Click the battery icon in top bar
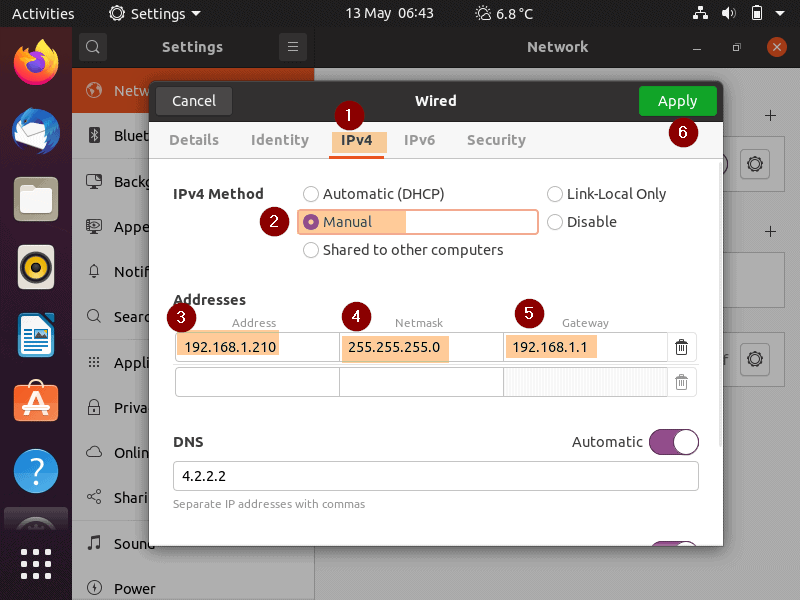The image size is (800, 600). (x=757, y=13)
